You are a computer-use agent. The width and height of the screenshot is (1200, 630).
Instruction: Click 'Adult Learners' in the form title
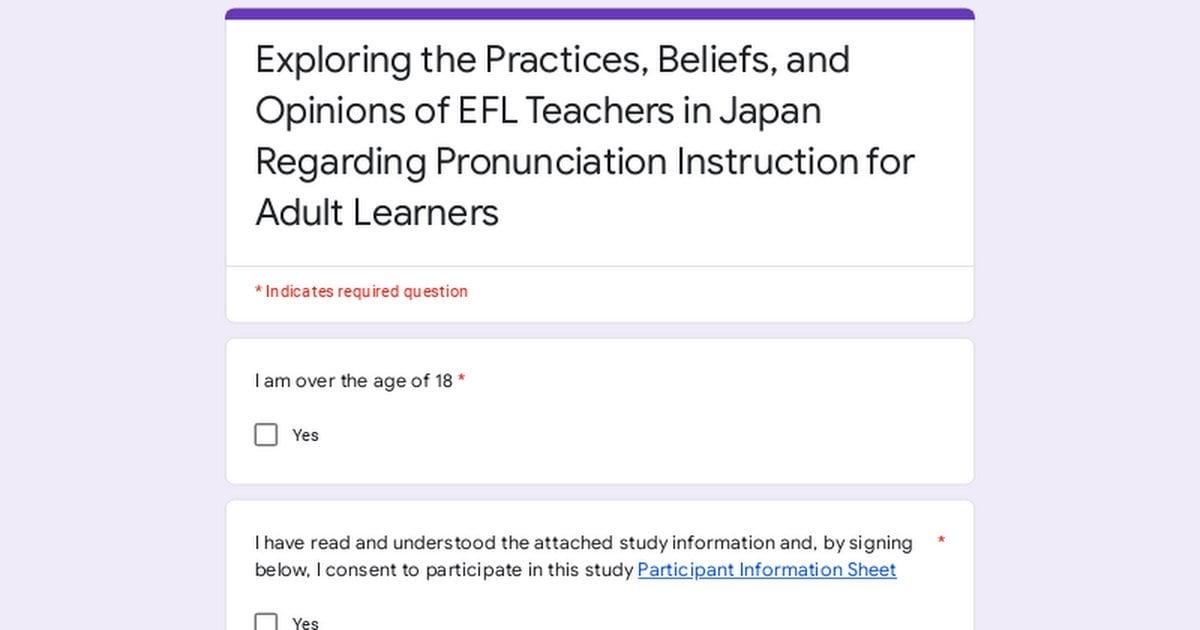tap(377, 212)
